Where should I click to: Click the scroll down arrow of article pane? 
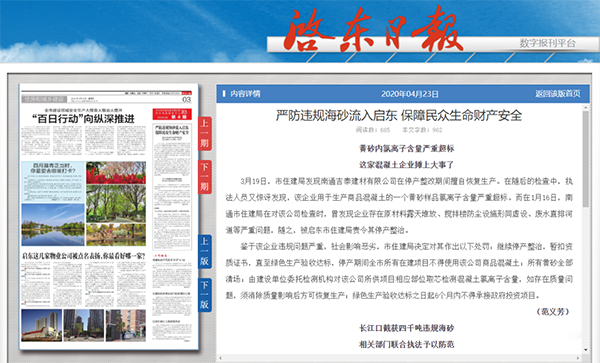point(586,350)
